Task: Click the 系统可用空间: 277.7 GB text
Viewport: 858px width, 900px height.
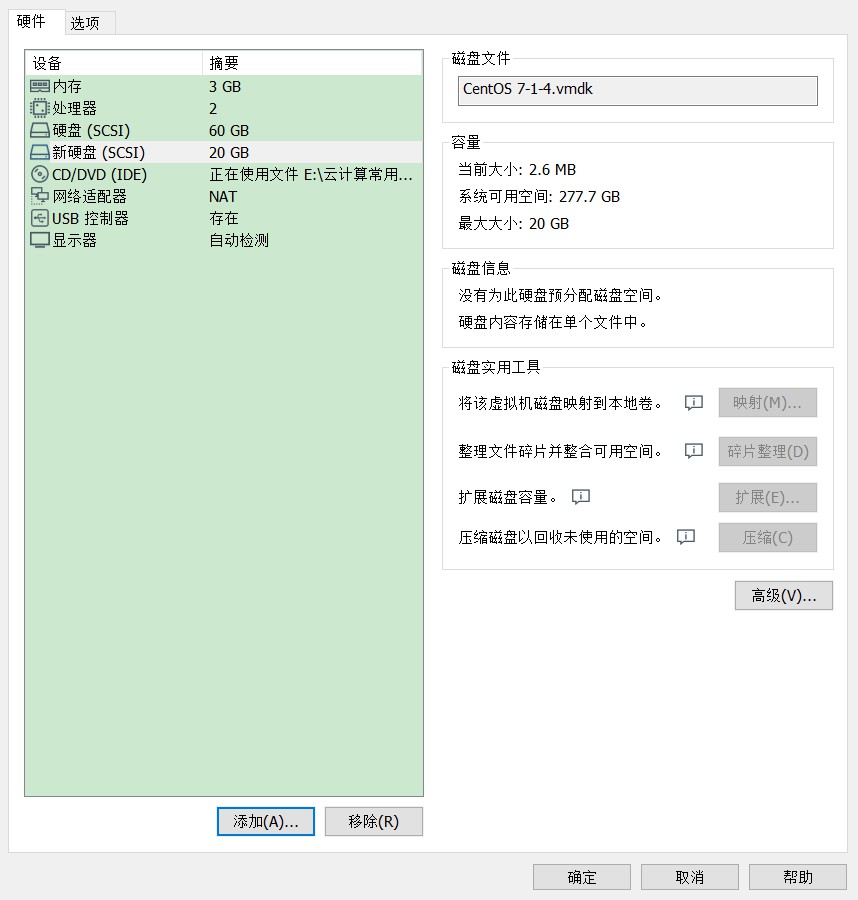Action: click(539, 197)
